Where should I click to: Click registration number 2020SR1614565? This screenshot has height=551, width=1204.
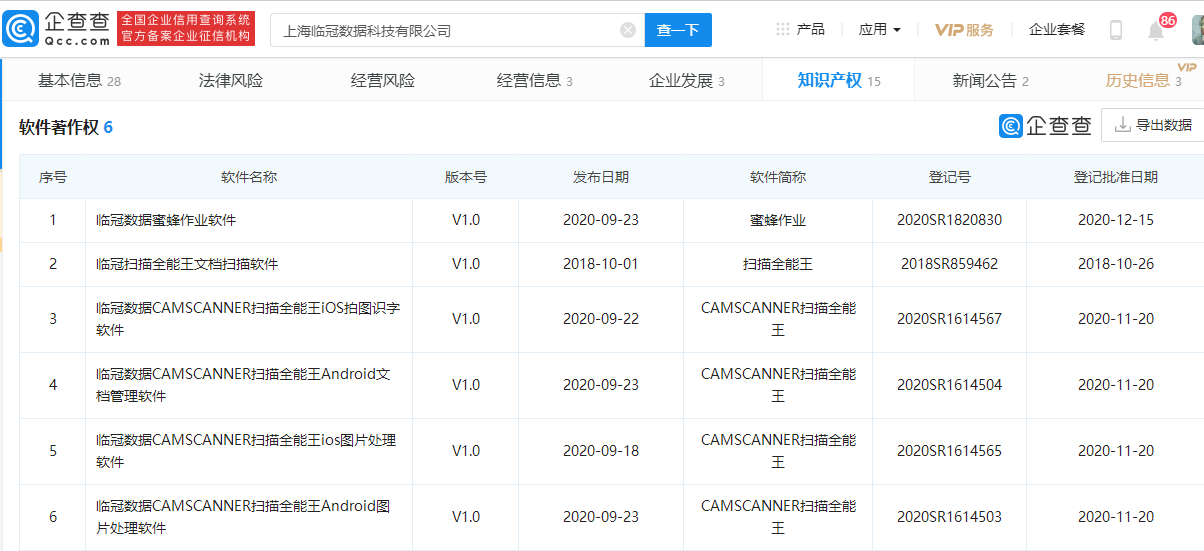(x=949, y=451)
